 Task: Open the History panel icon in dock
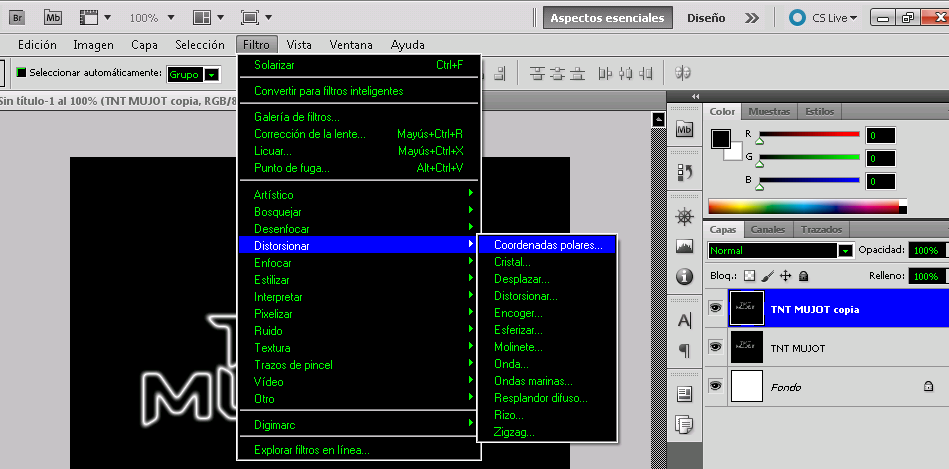(685, 172)
